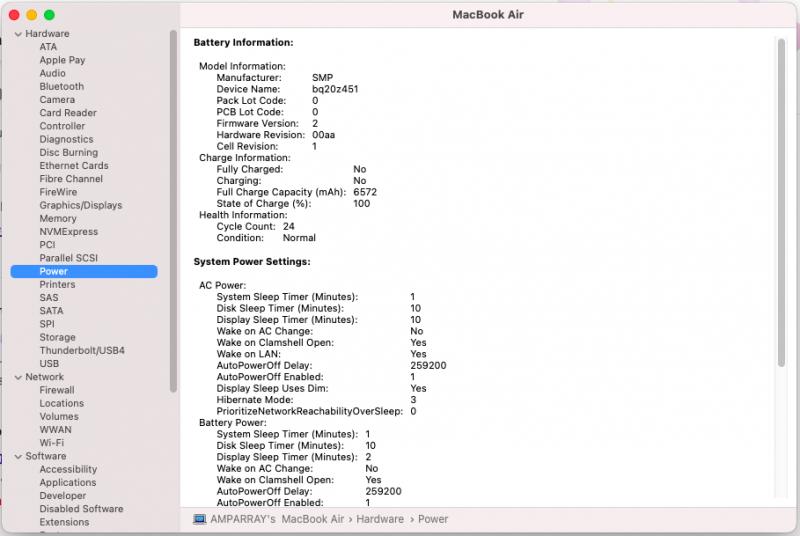Select SAS in the sidebar
Screen dimensions: 800x536
(x=48, y=298)
